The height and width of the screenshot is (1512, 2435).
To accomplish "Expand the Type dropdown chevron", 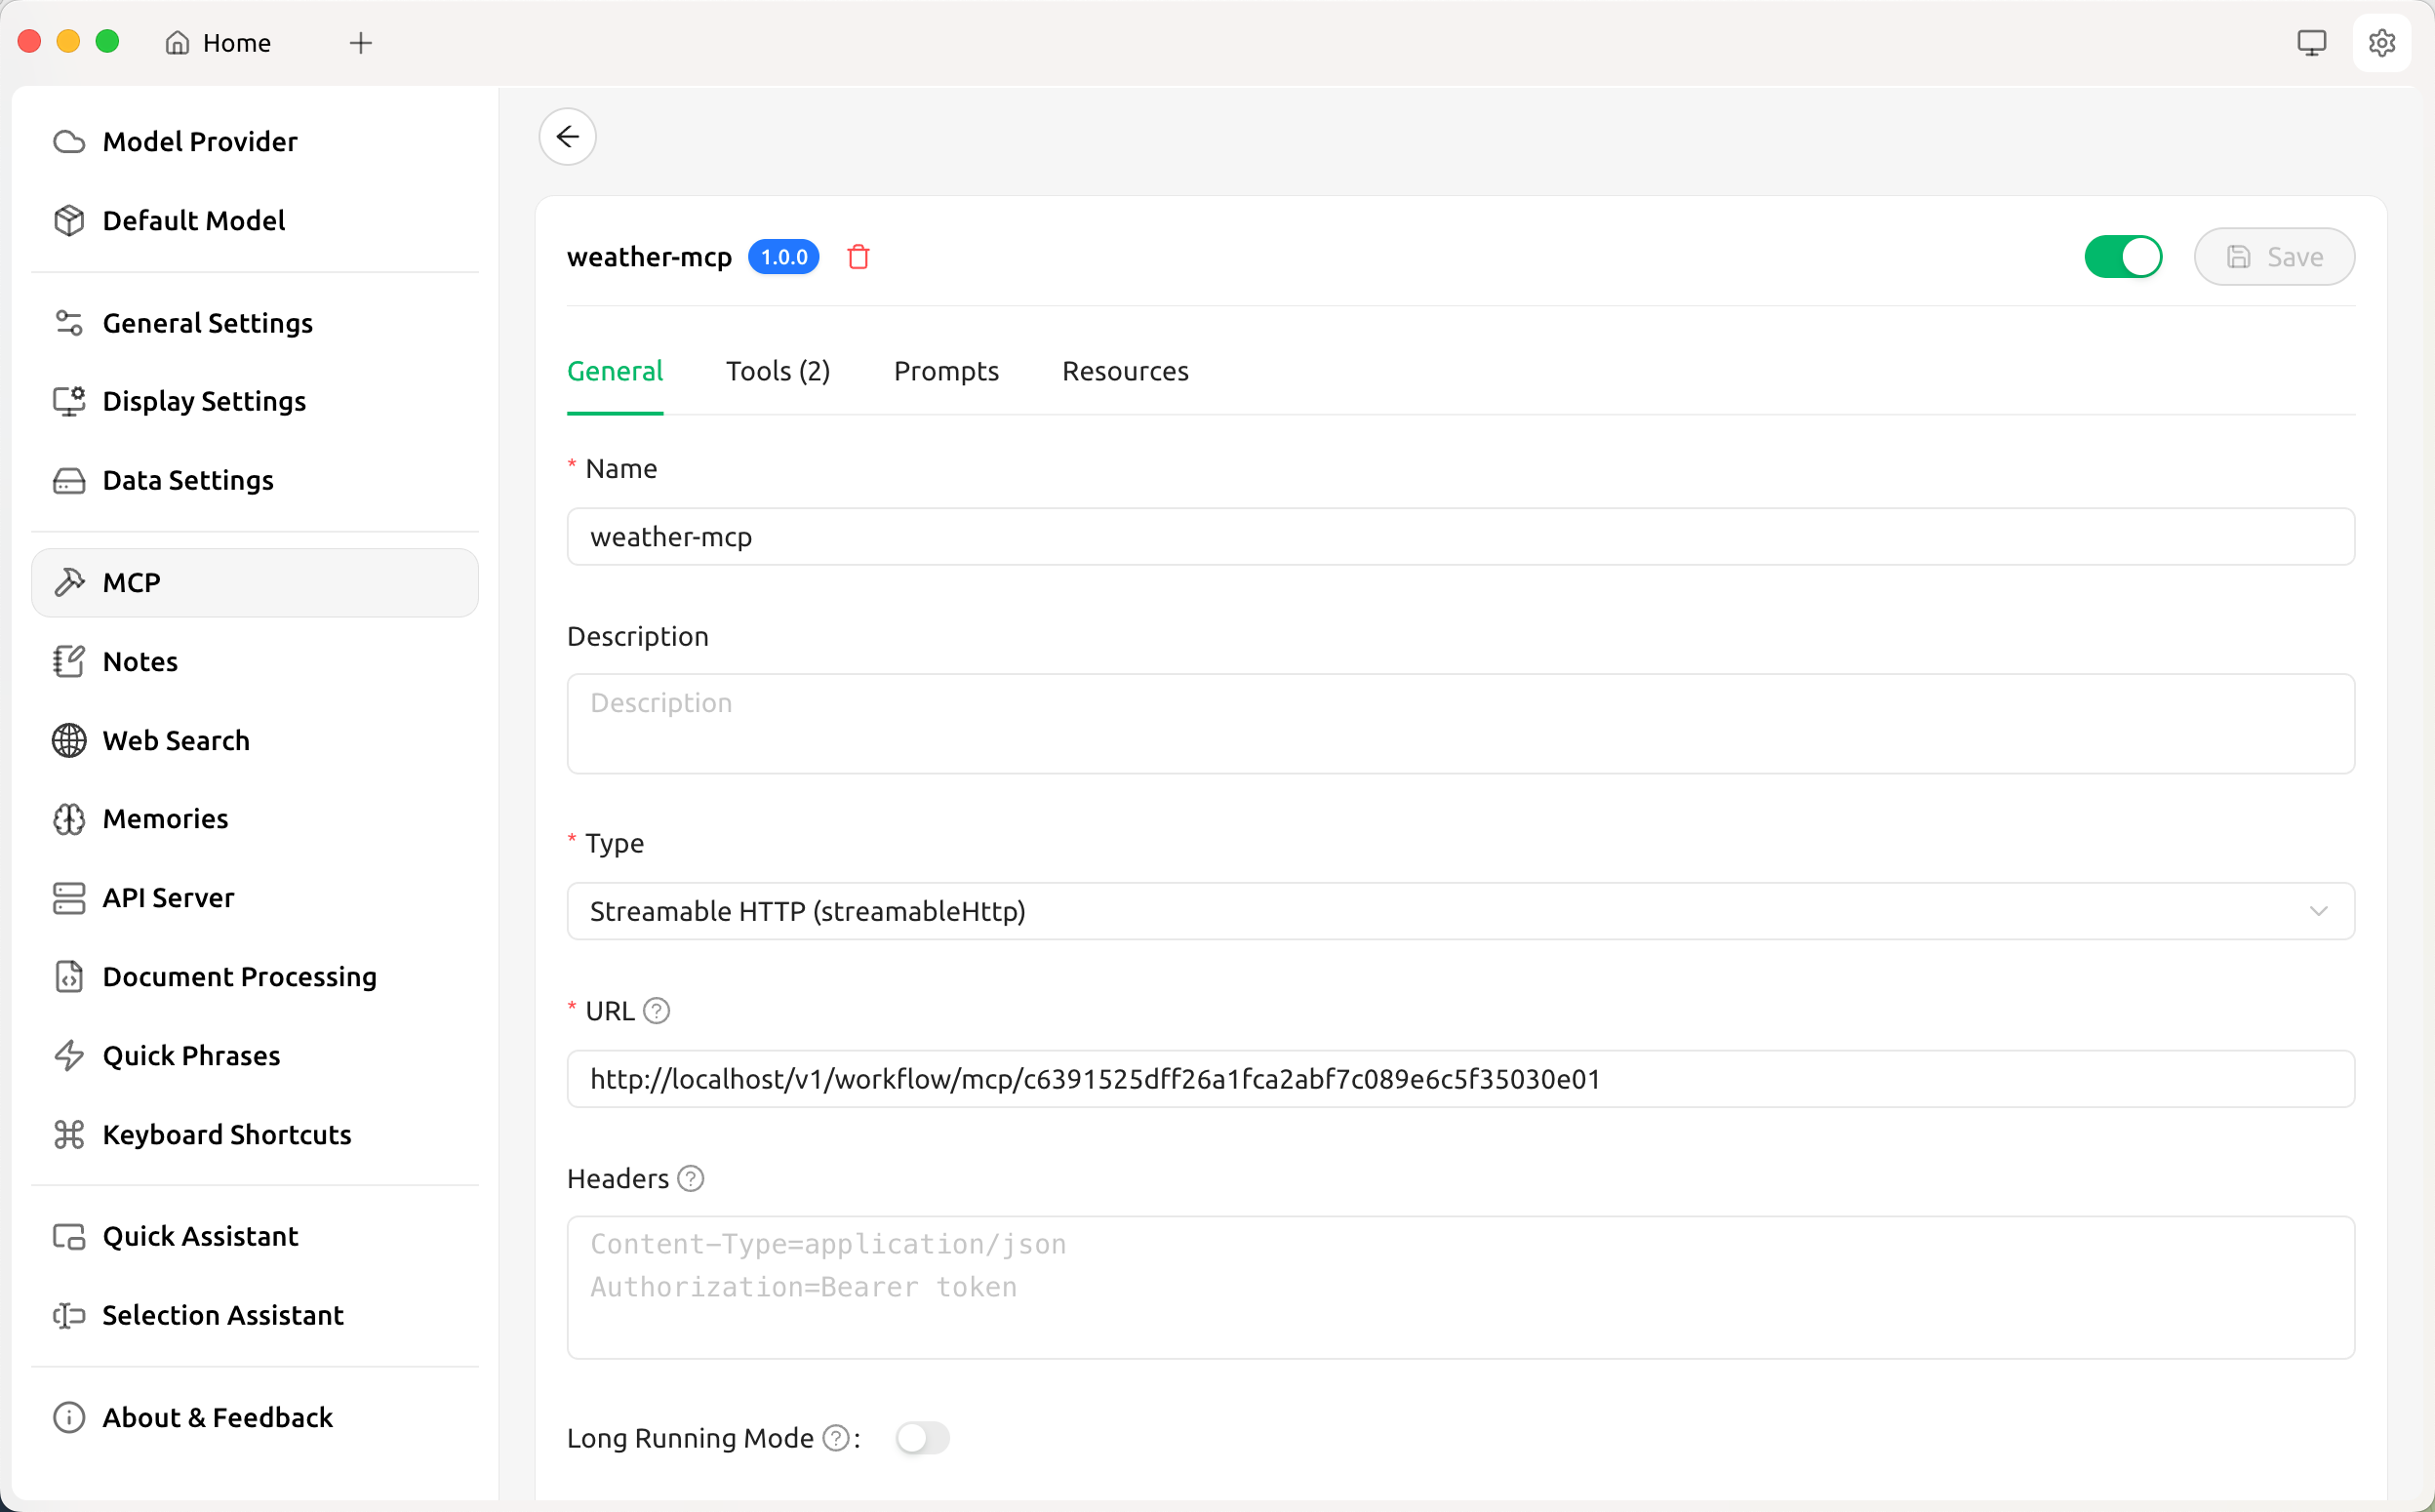I will [2318, 911].
